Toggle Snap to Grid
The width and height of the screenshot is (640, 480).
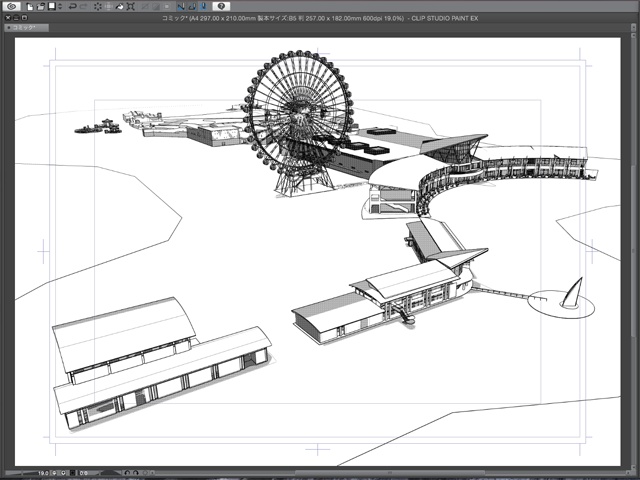pos(203,7)
